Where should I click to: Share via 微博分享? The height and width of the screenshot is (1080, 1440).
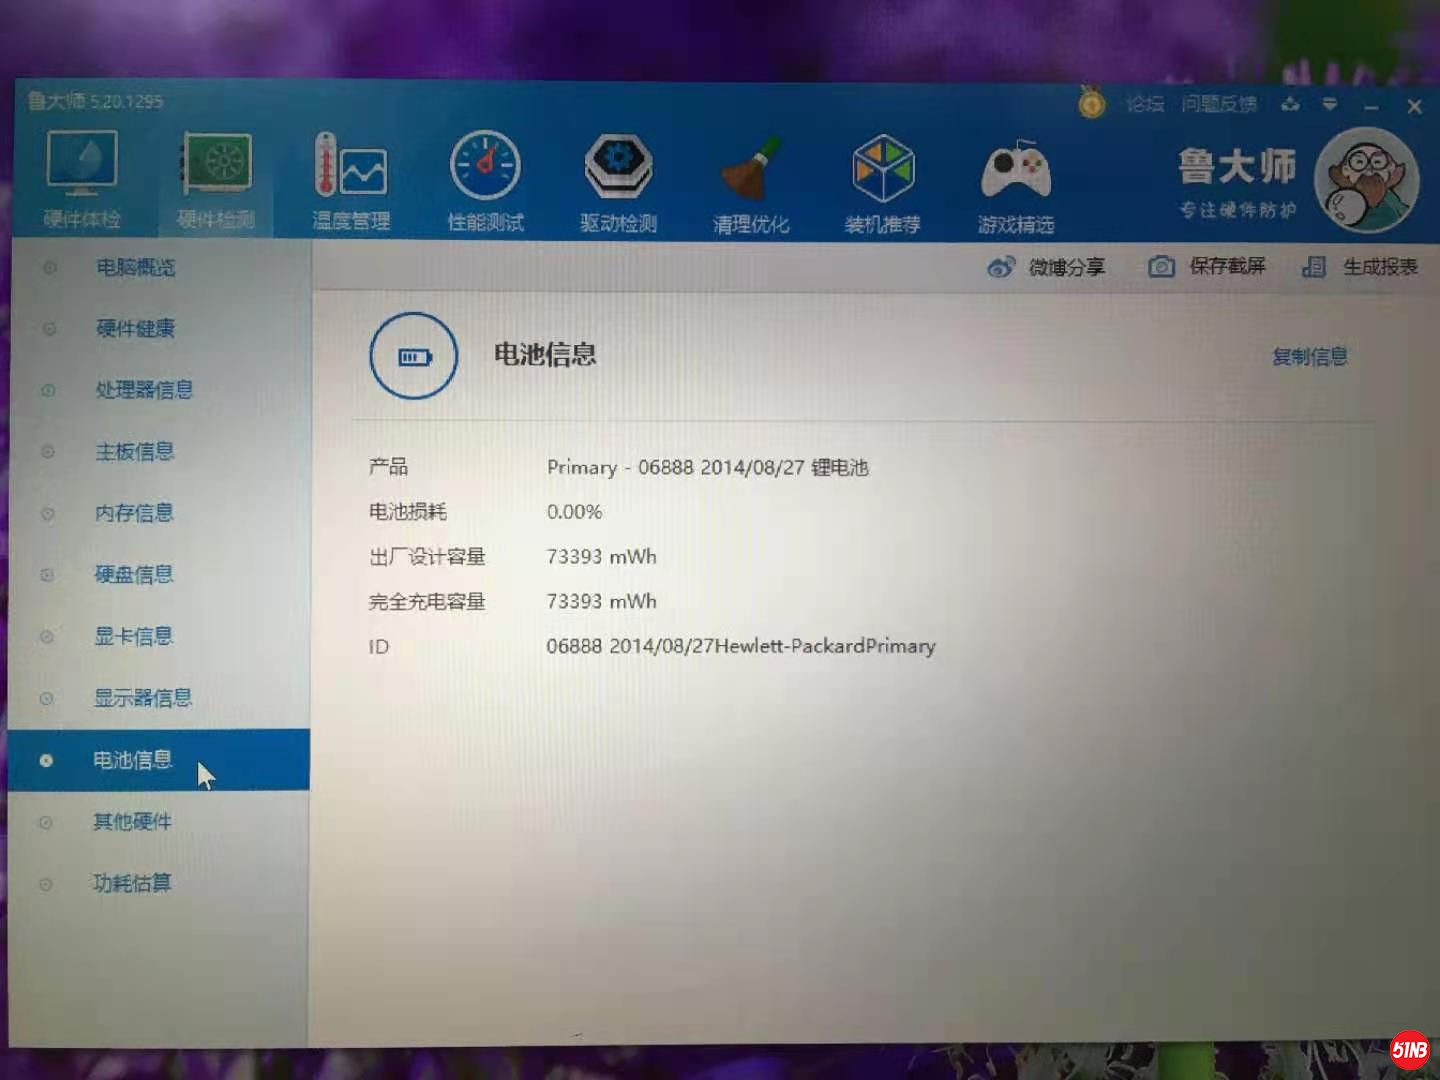coord(1047,267)
